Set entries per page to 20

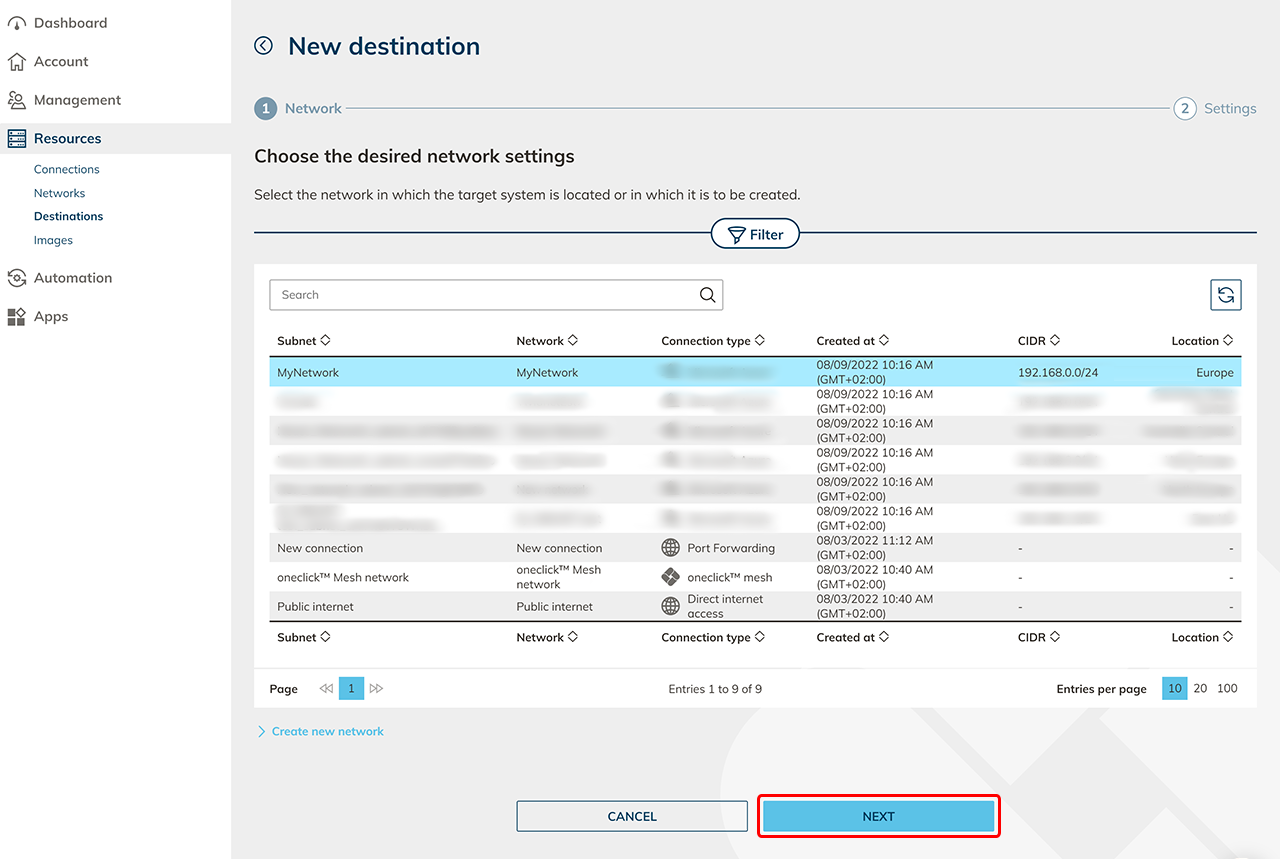(x=1200, y=689)
